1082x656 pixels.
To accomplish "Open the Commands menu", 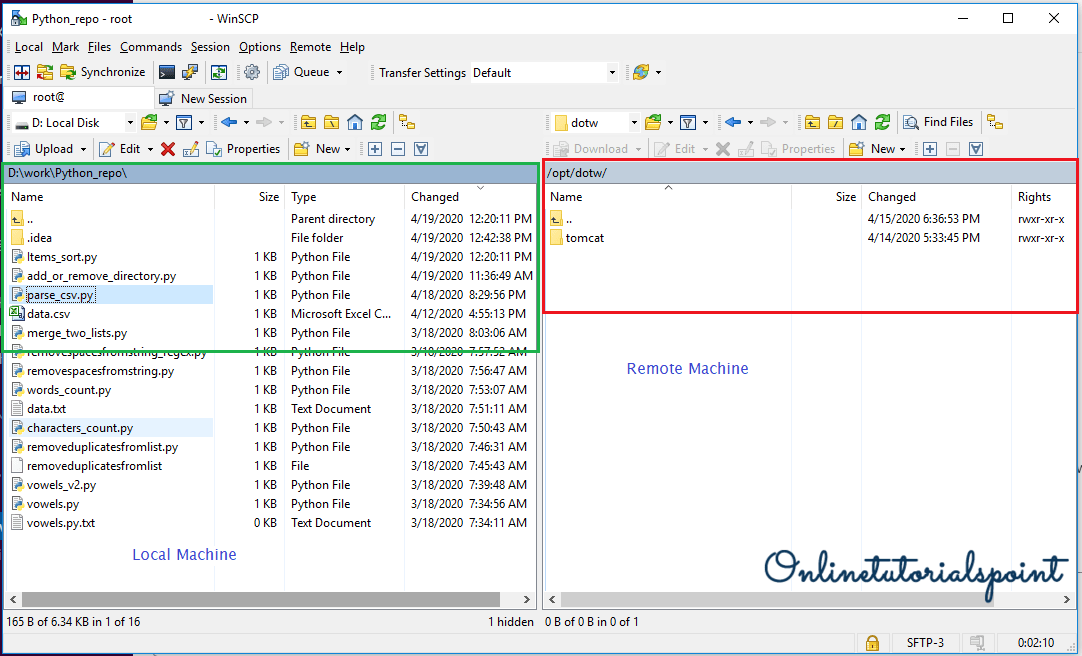I will (150, 47).
